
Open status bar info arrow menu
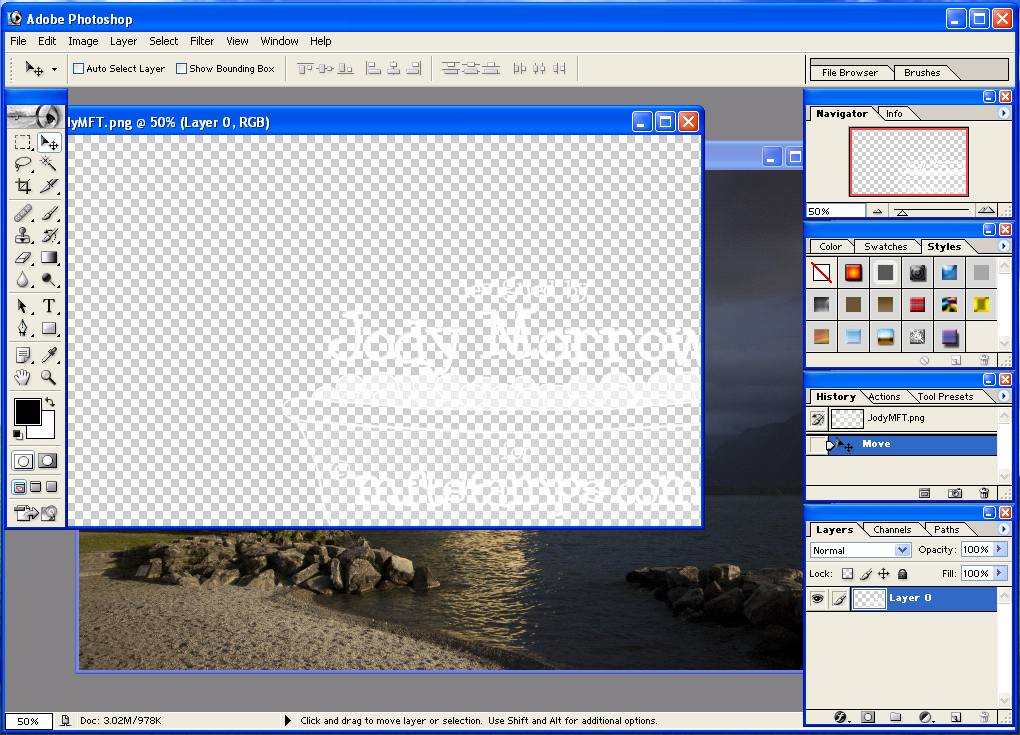tap(288, 720)
